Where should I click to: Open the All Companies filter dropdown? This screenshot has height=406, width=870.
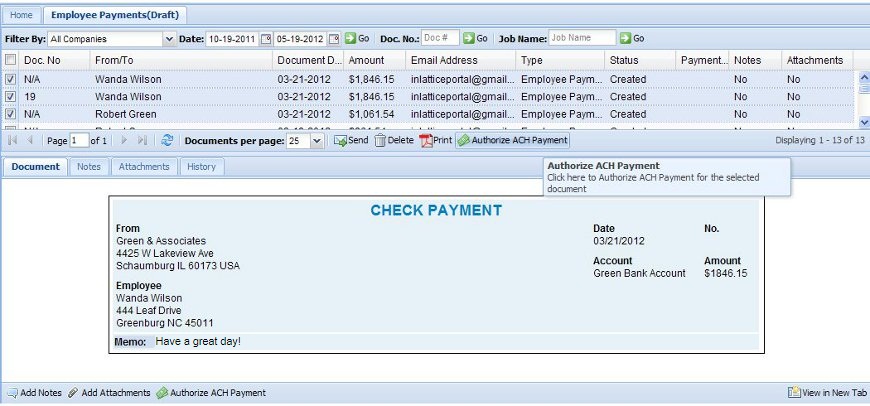pos(168,39)
